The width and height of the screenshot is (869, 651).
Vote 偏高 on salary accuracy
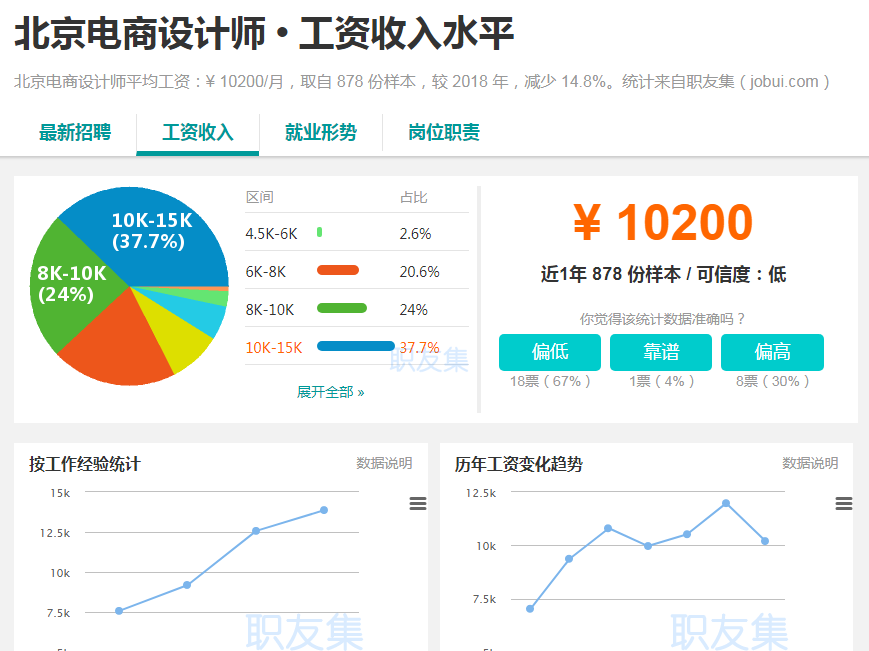pyautogui.click(x=772, y=352)
